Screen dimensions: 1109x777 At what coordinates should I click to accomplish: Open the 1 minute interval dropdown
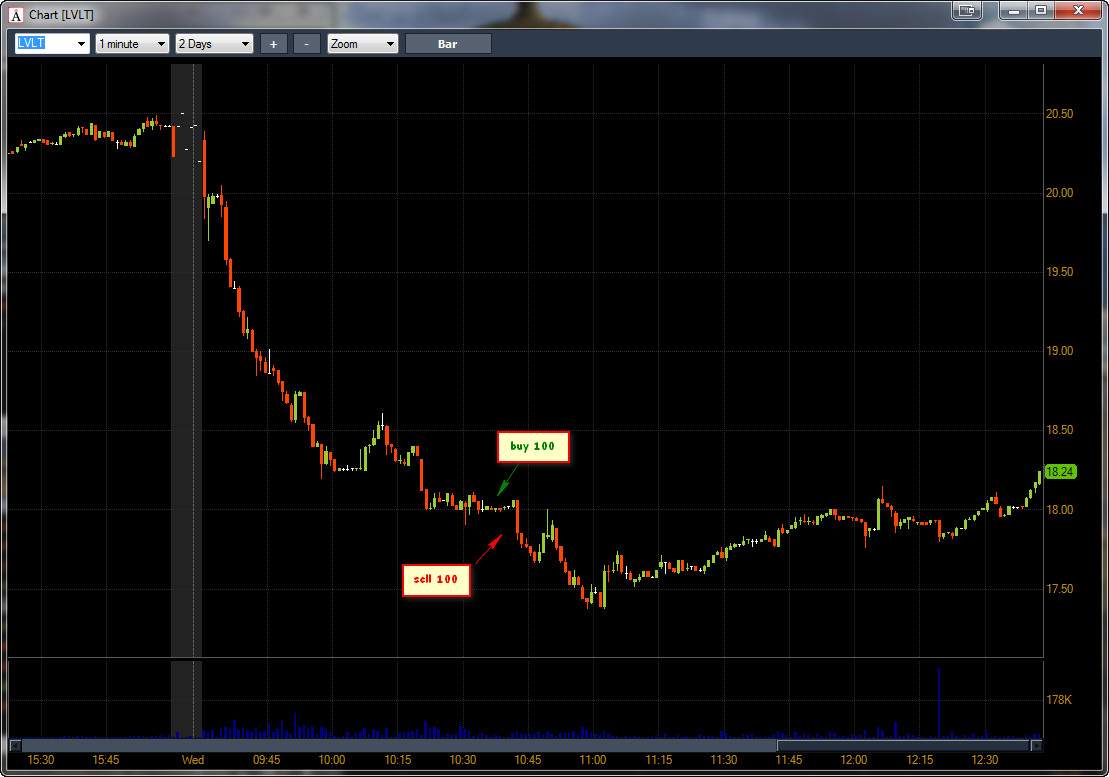pyautogui.click(x=132, y=44)
